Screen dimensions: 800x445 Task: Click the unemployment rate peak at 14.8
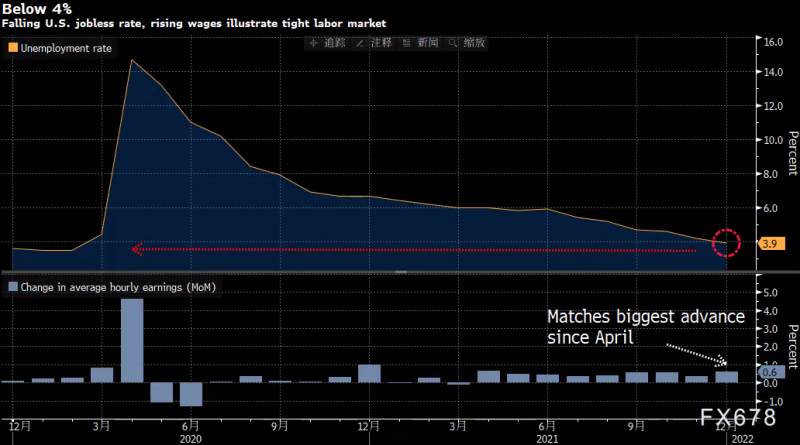(x=131, y=60)
